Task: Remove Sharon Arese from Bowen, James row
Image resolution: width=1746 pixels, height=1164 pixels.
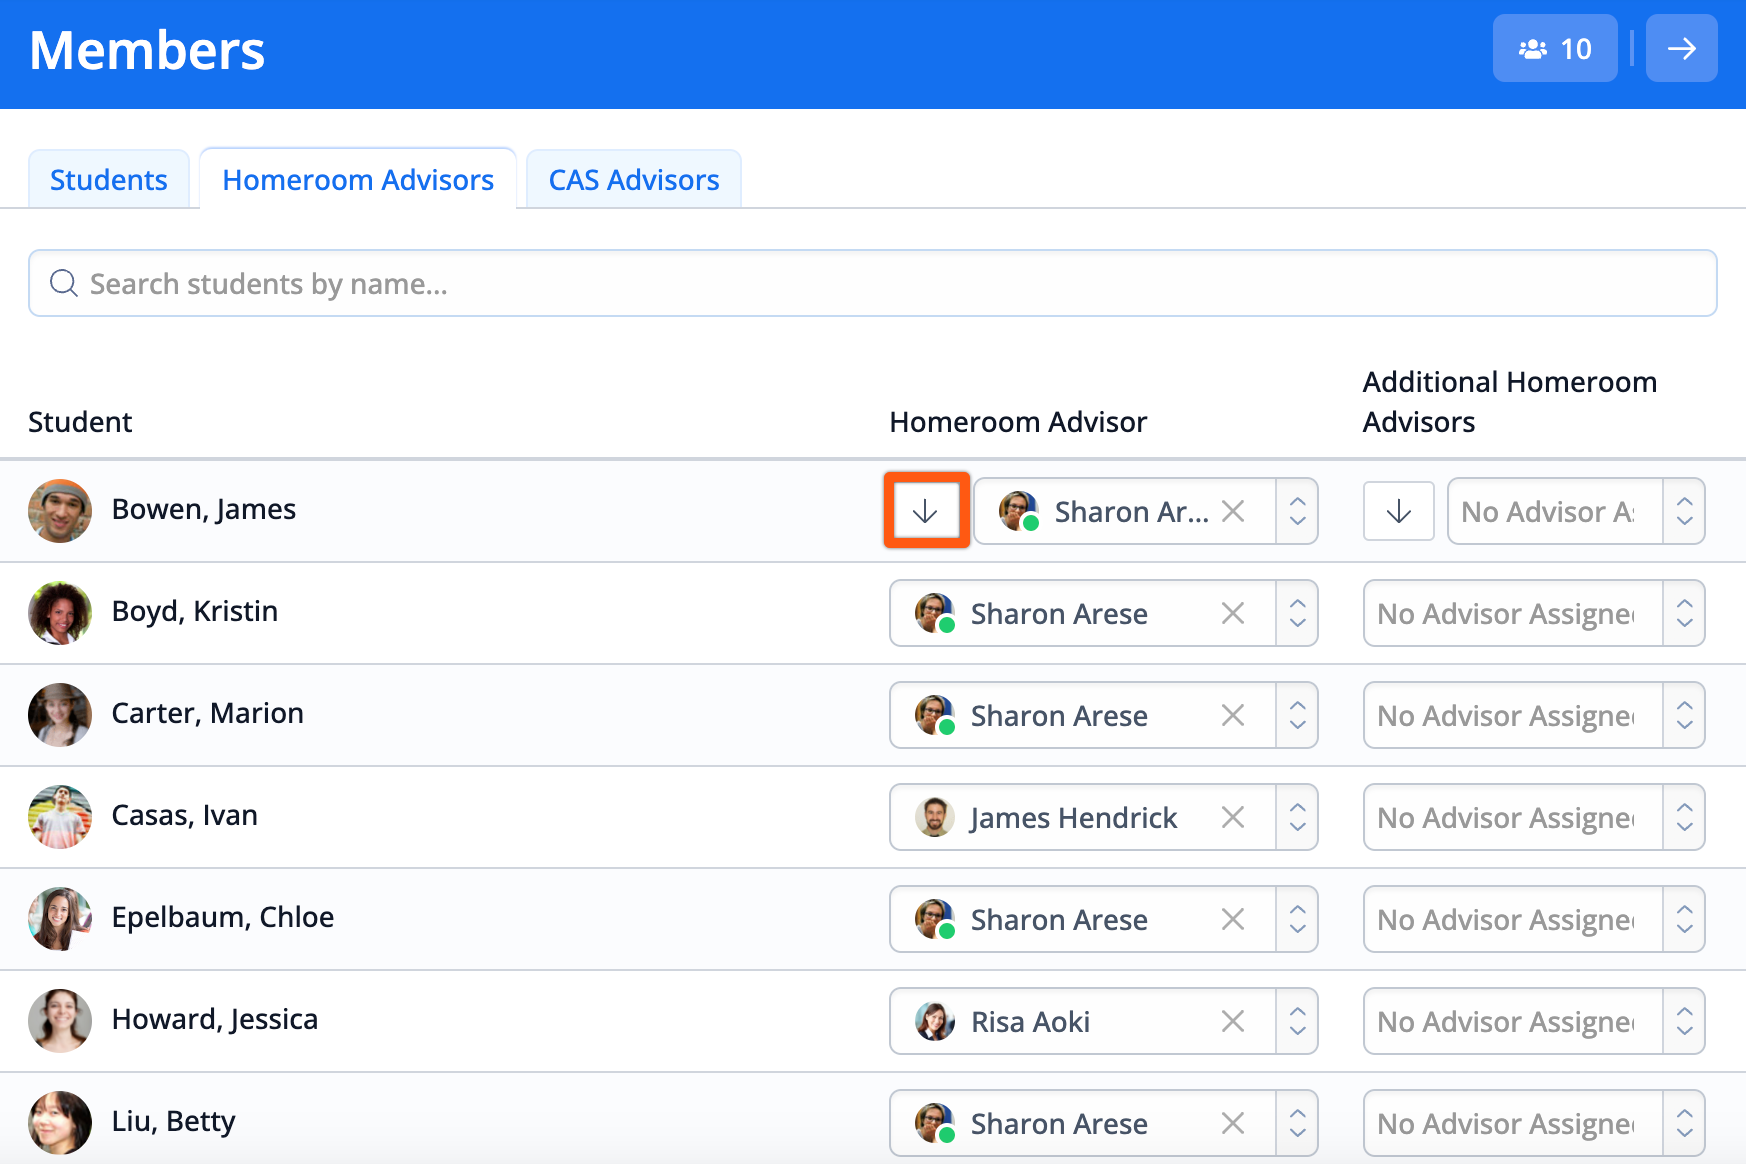Action: pos(1233,511)
